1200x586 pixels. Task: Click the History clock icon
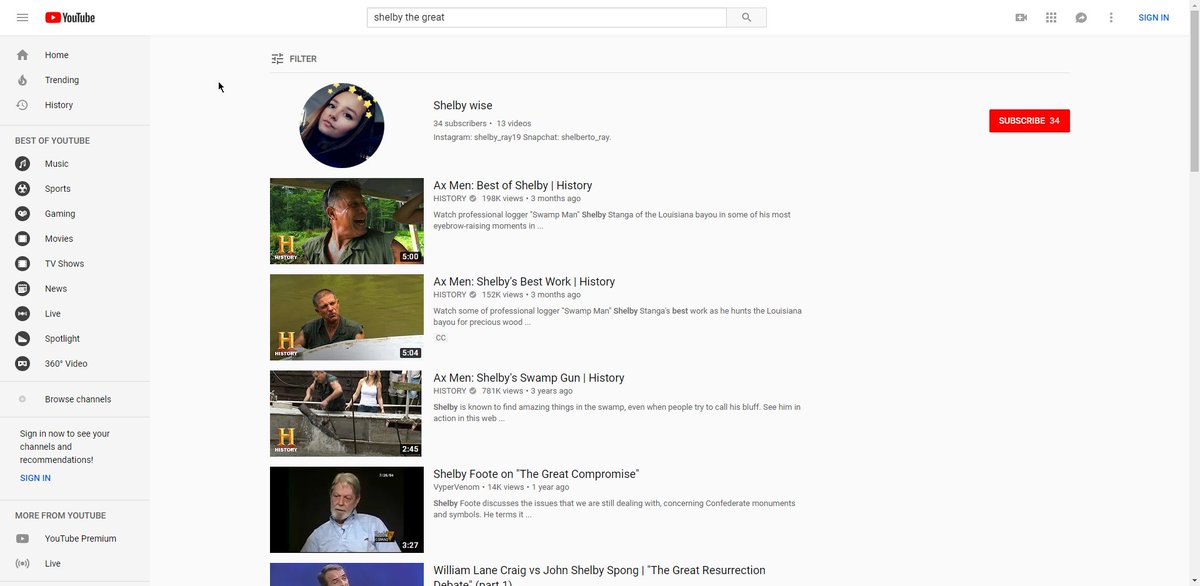pos(22,105)
